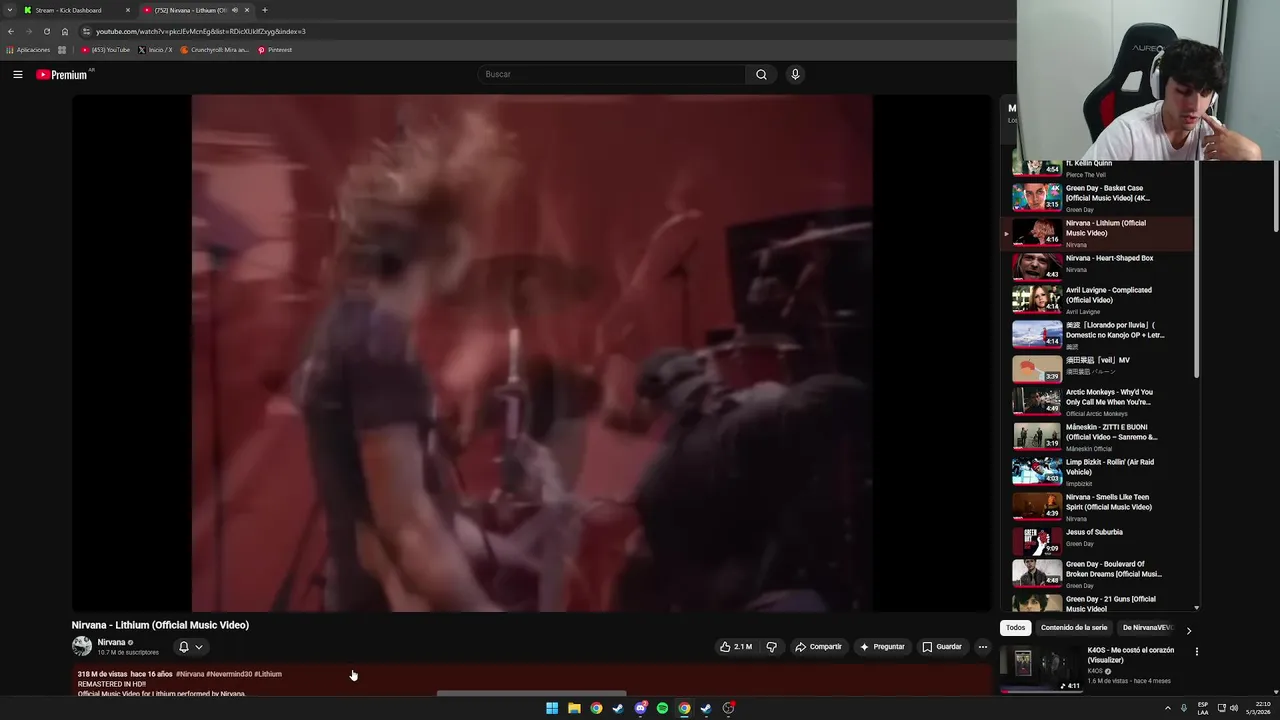Image resolution: width=1280 pixels, height=720 pixels.
Task: Open the Windows Start menu
Action: [552, 708]
